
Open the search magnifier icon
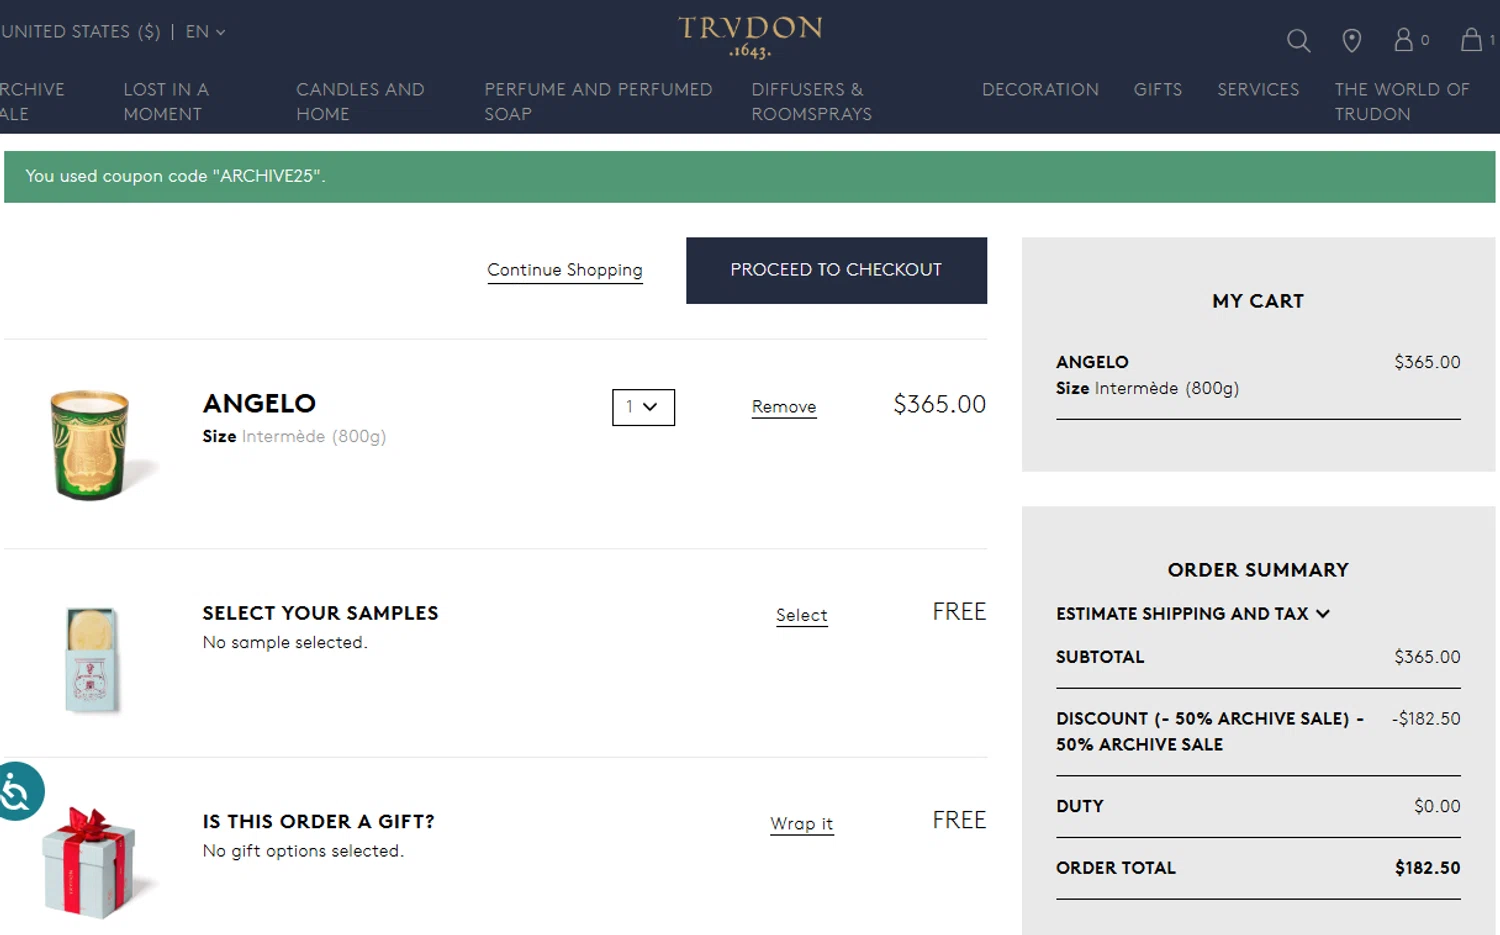1298,40
